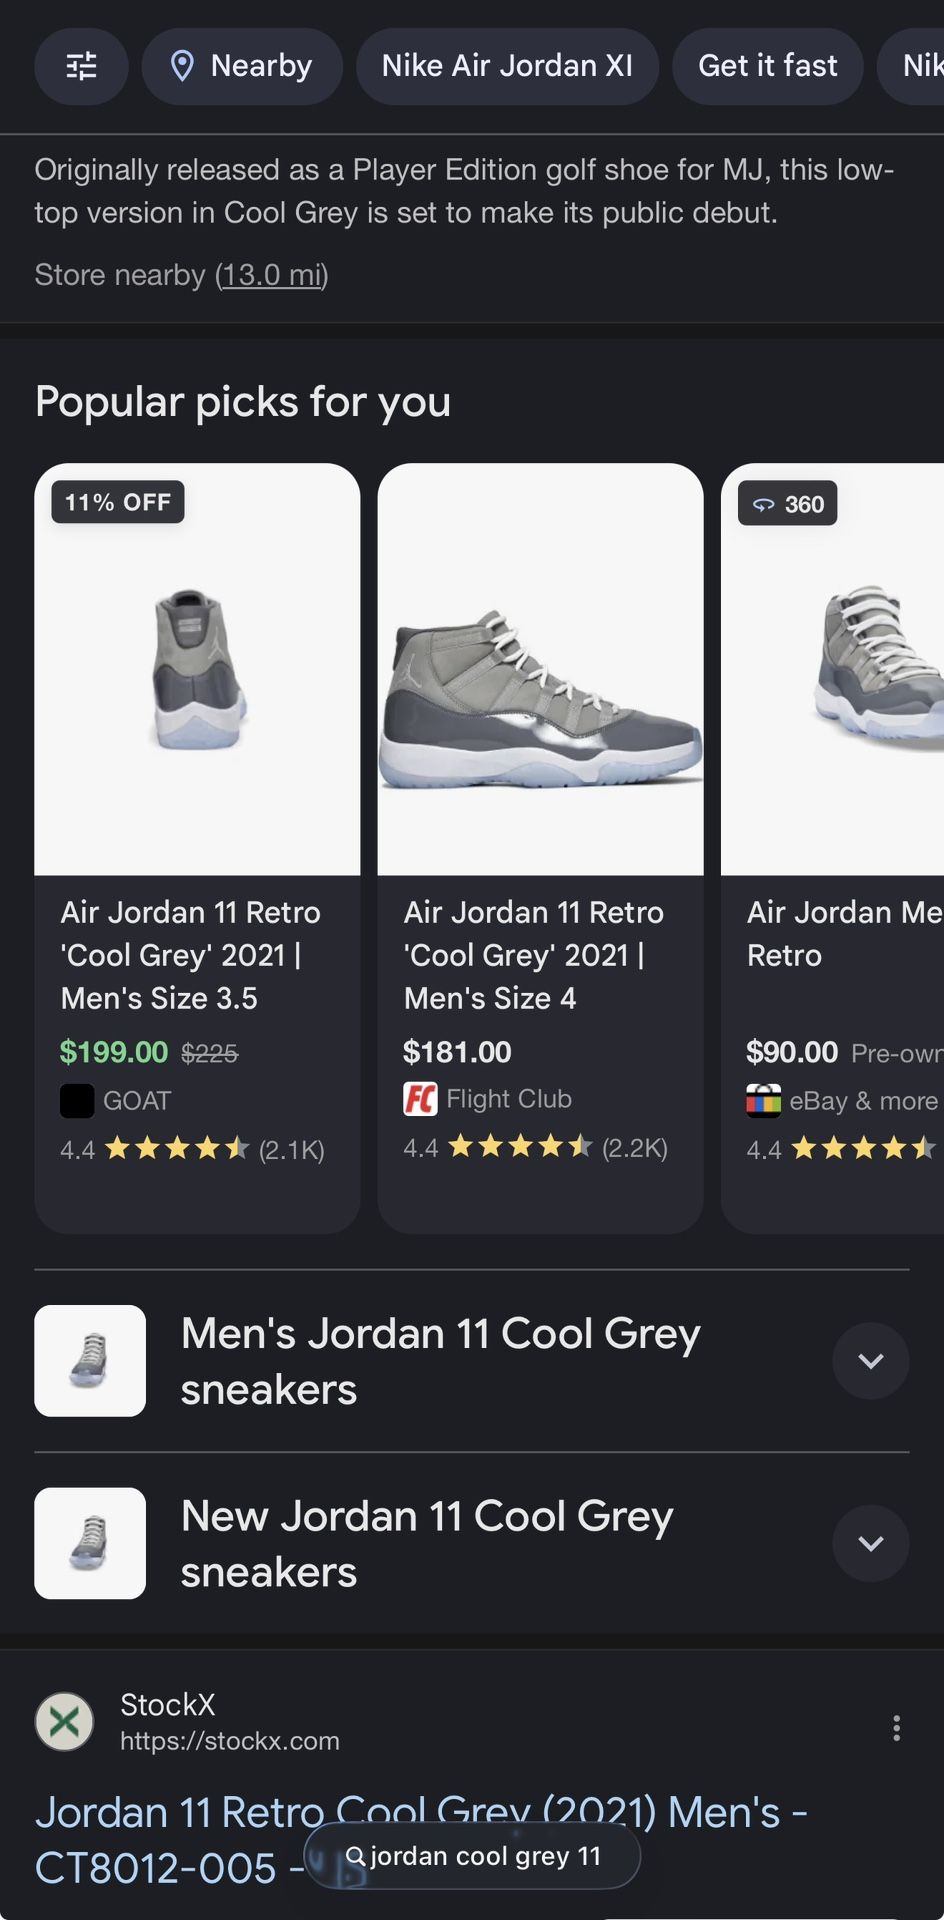Open the 13.0 mi store distance link

click(272, 275)
